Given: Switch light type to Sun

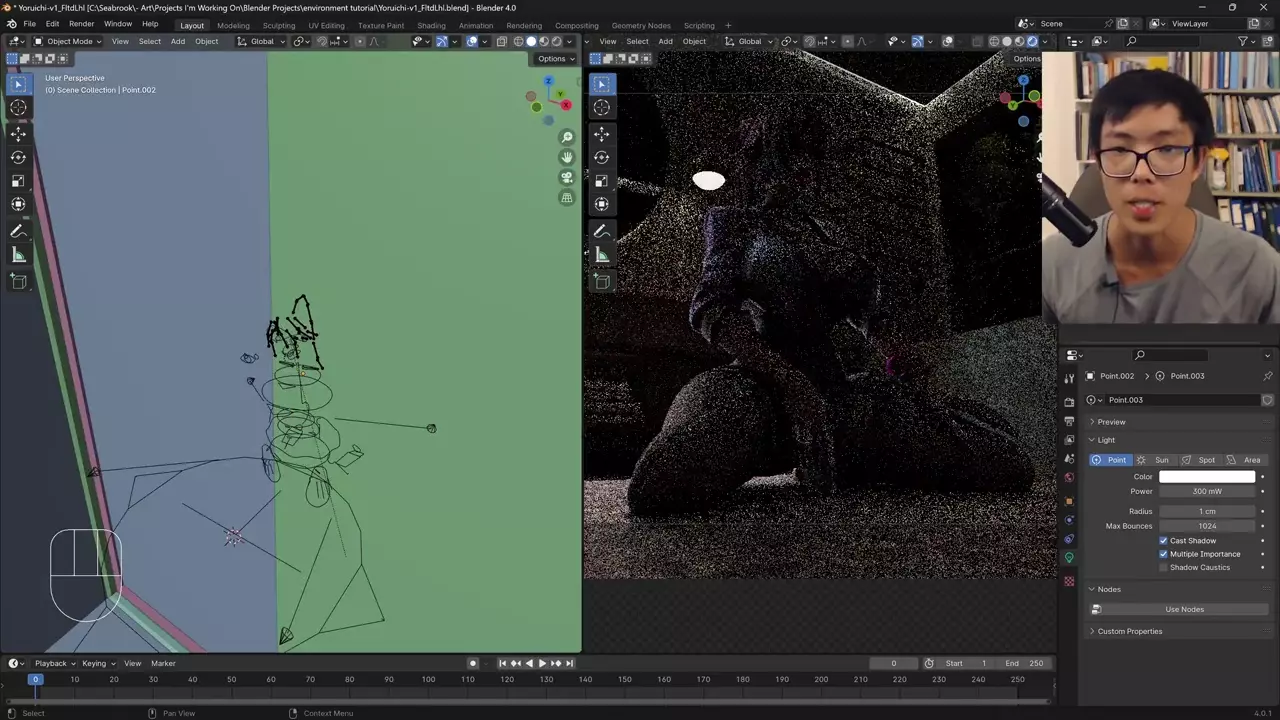Looking at the screenshot, I should pyautogui.click(x=1154, y=460).
